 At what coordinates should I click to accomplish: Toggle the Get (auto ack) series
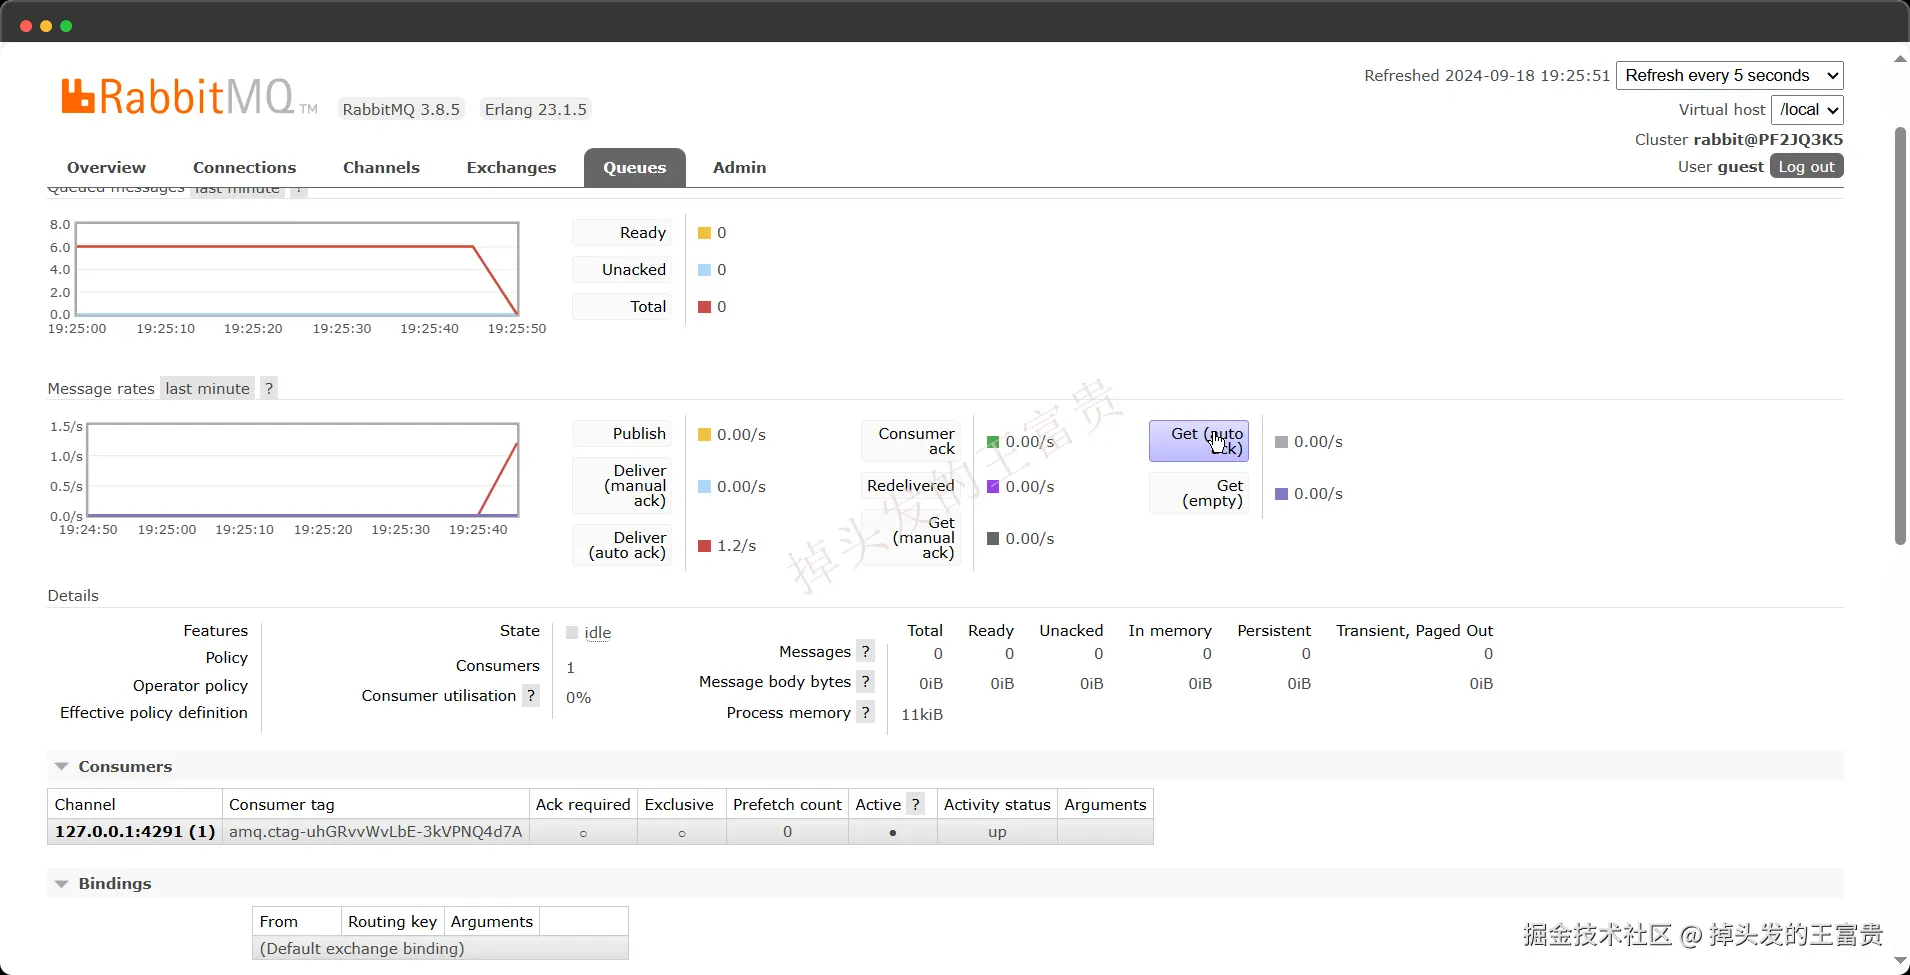click(1199, 441)
